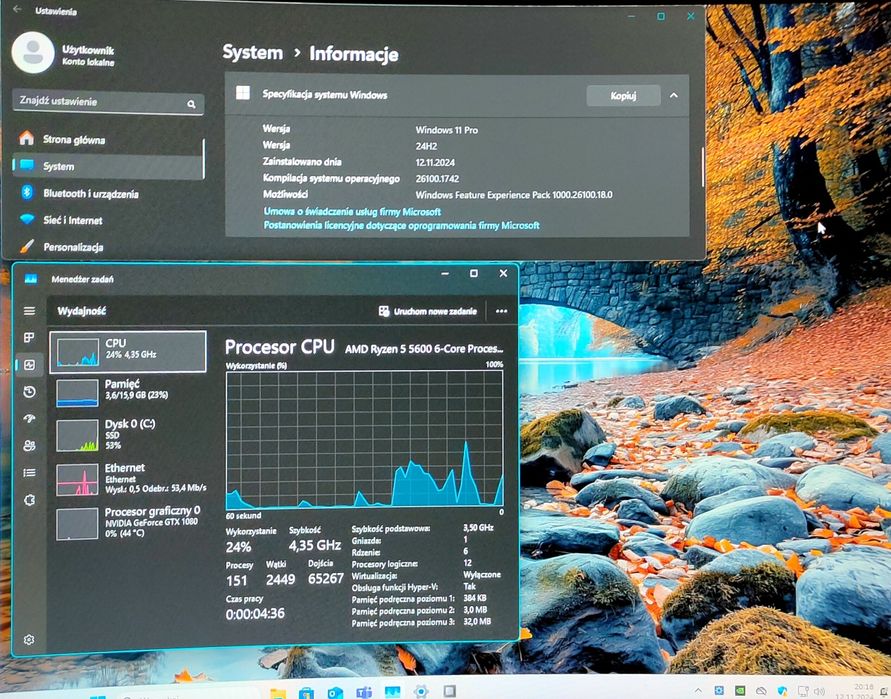Click the 'AMD Ryzen 5 5600 6-Core' processor name
Viewport: 891px width, 699px height.
(424, 348)
